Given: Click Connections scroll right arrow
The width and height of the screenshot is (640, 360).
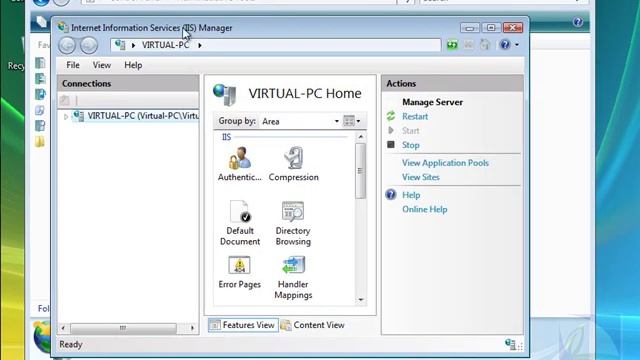Looking at the screenshot, I should (x=192, y=328).
